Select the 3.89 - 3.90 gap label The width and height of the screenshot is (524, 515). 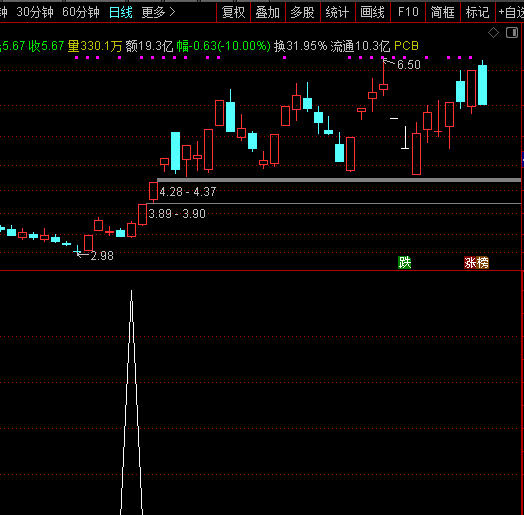pos(177,214)
